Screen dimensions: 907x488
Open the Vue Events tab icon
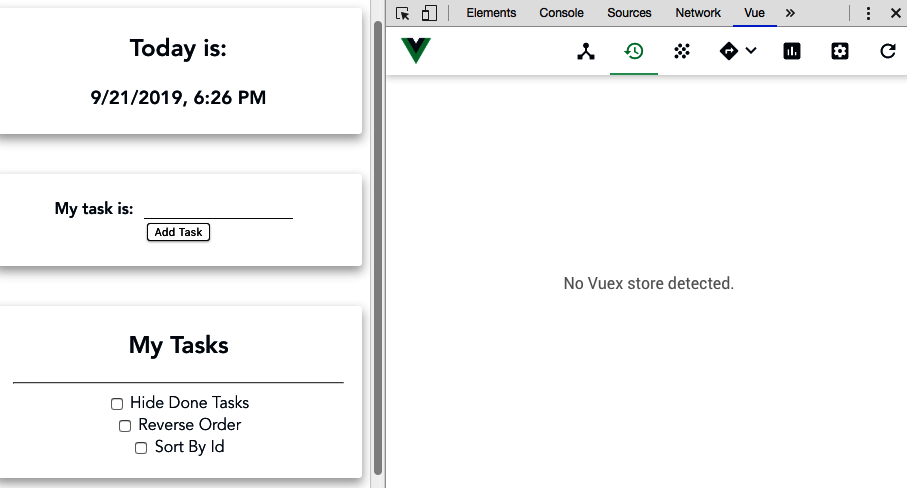click(682, 51)
